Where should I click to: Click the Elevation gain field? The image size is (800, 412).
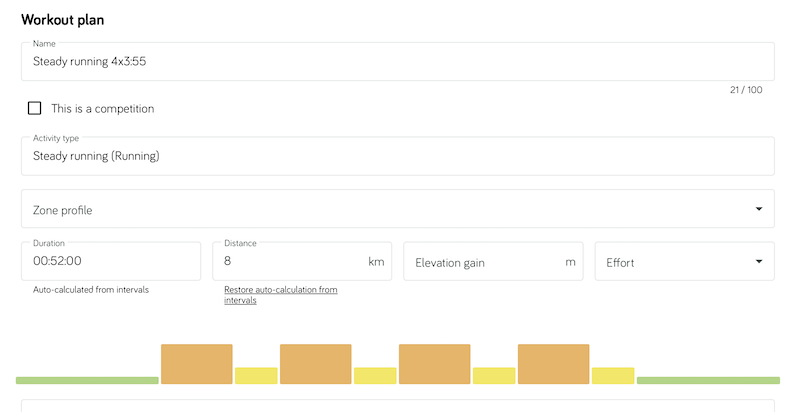point(485,262)
